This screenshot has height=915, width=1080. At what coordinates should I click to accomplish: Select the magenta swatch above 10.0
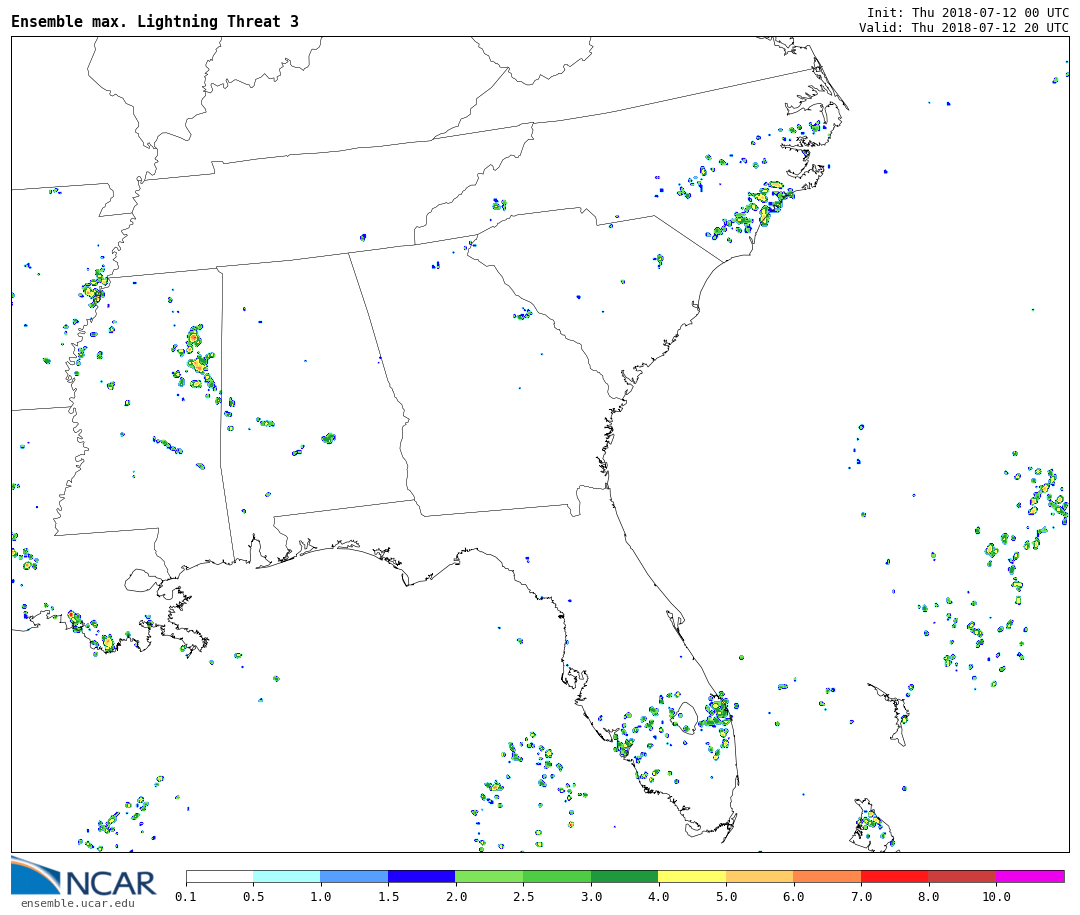pos(1029,876)
